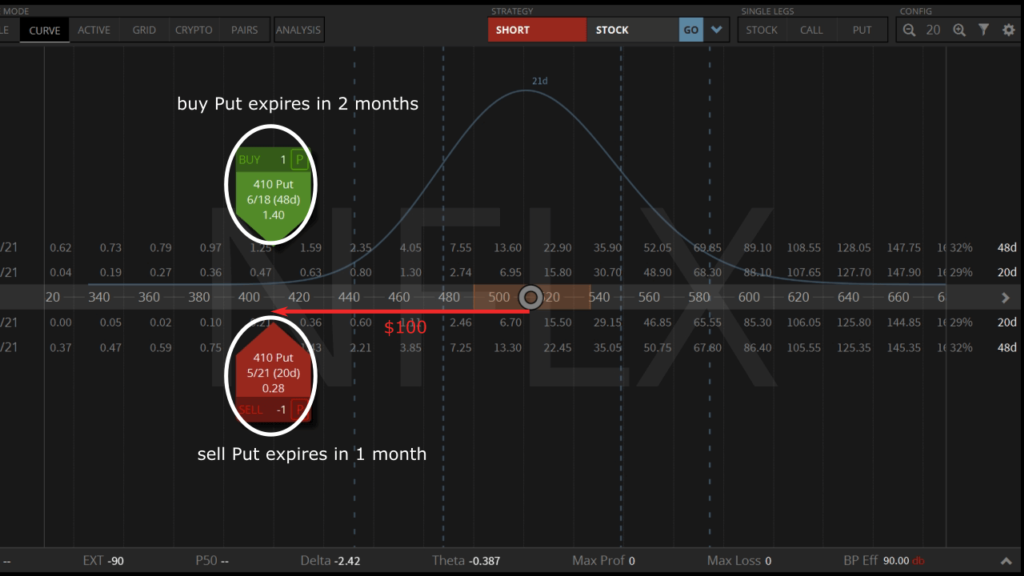Zoom in the strike range magnifier
This screenshot has height=576, width=1024.
(959, 30)
